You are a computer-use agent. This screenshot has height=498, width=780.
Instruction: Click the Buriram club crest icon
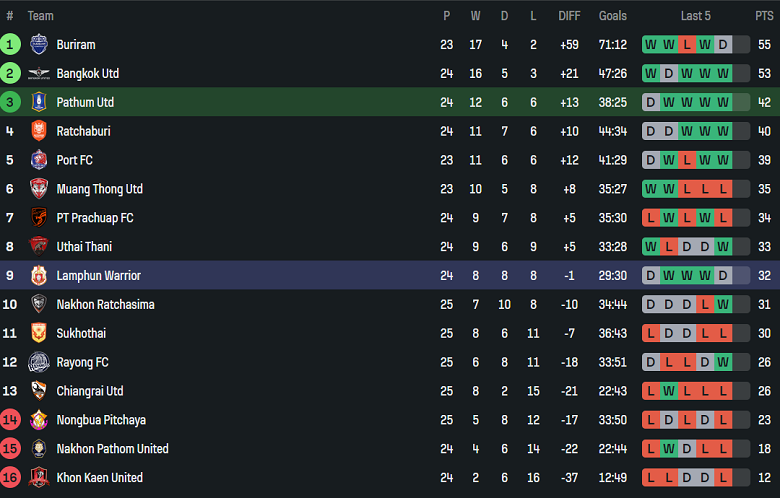[x=39, y=44]
